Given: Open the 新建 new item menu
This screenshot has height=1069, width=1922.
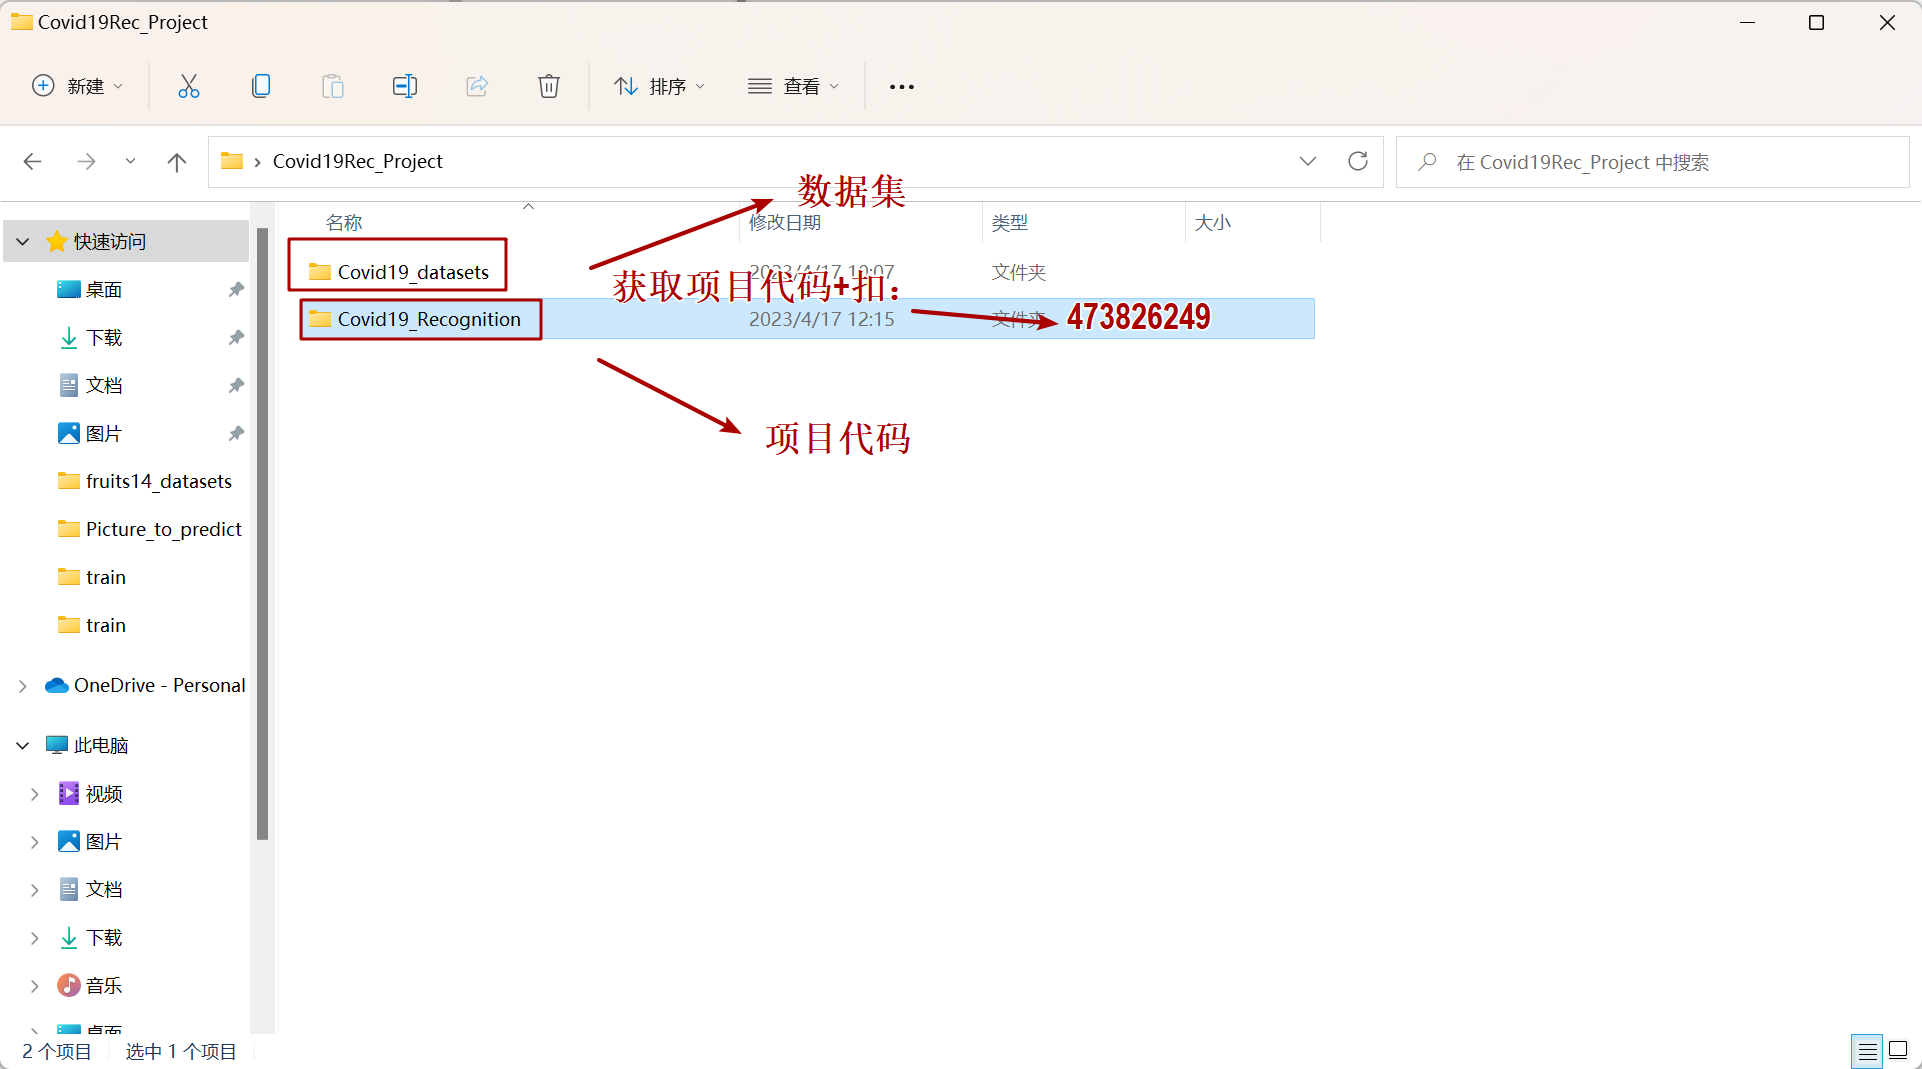Looking at the screenshot, I should pyautogui.click(x=78, y=86).
